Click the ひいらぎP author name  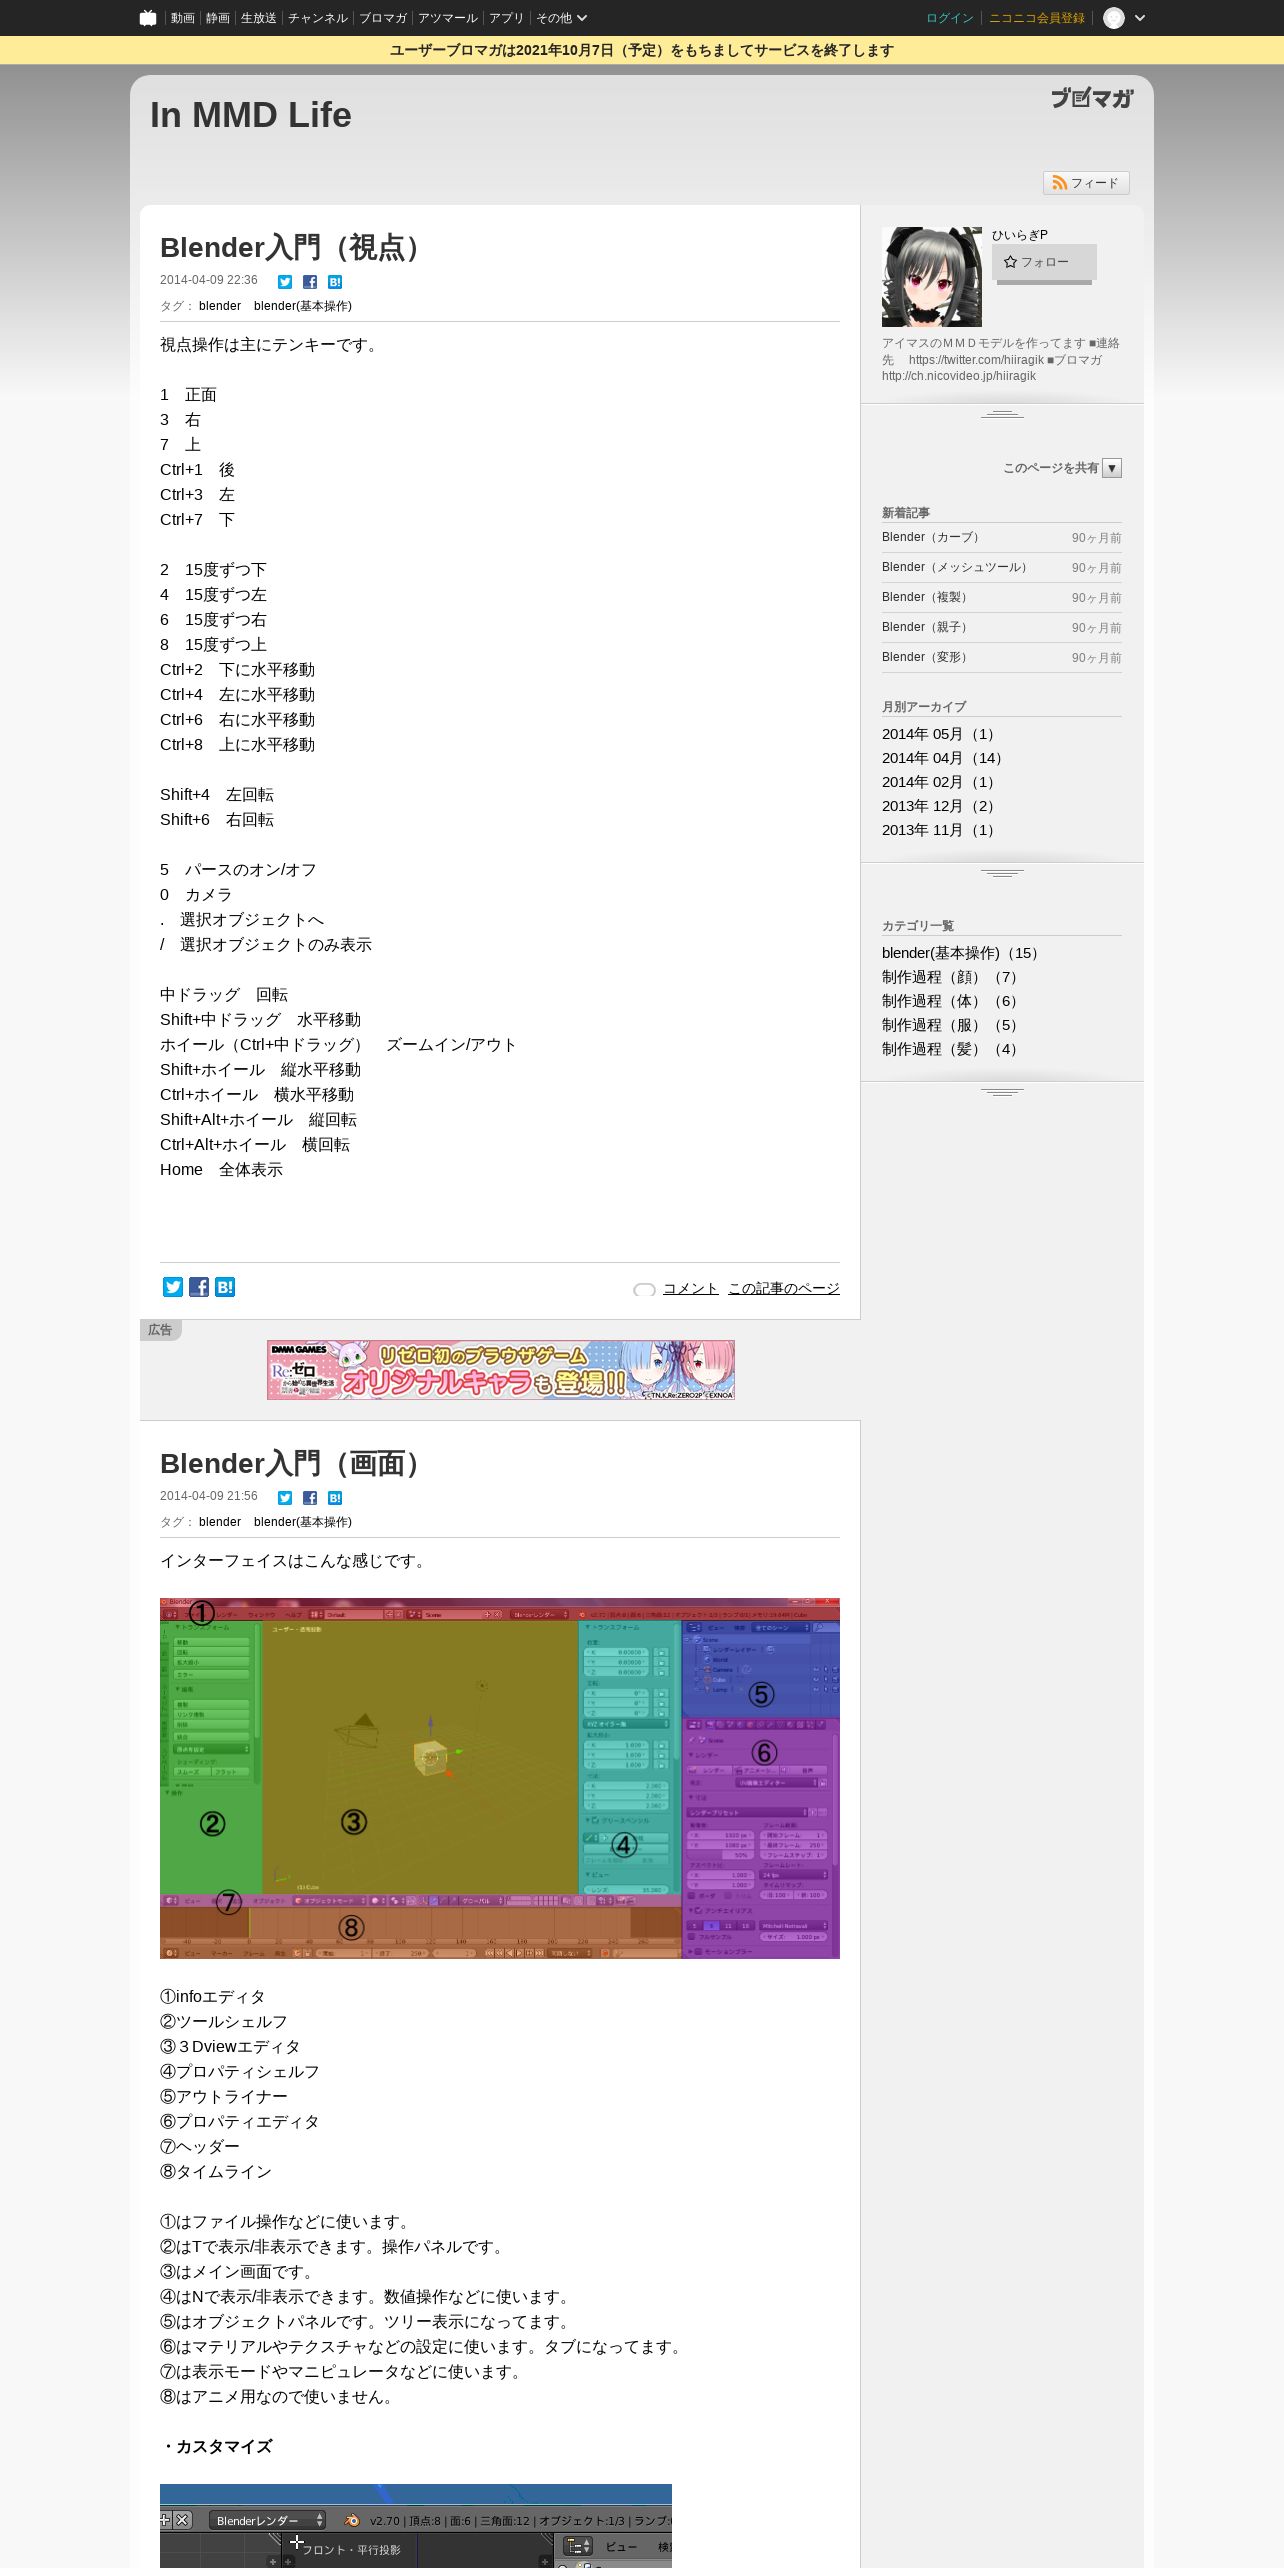1020,235
